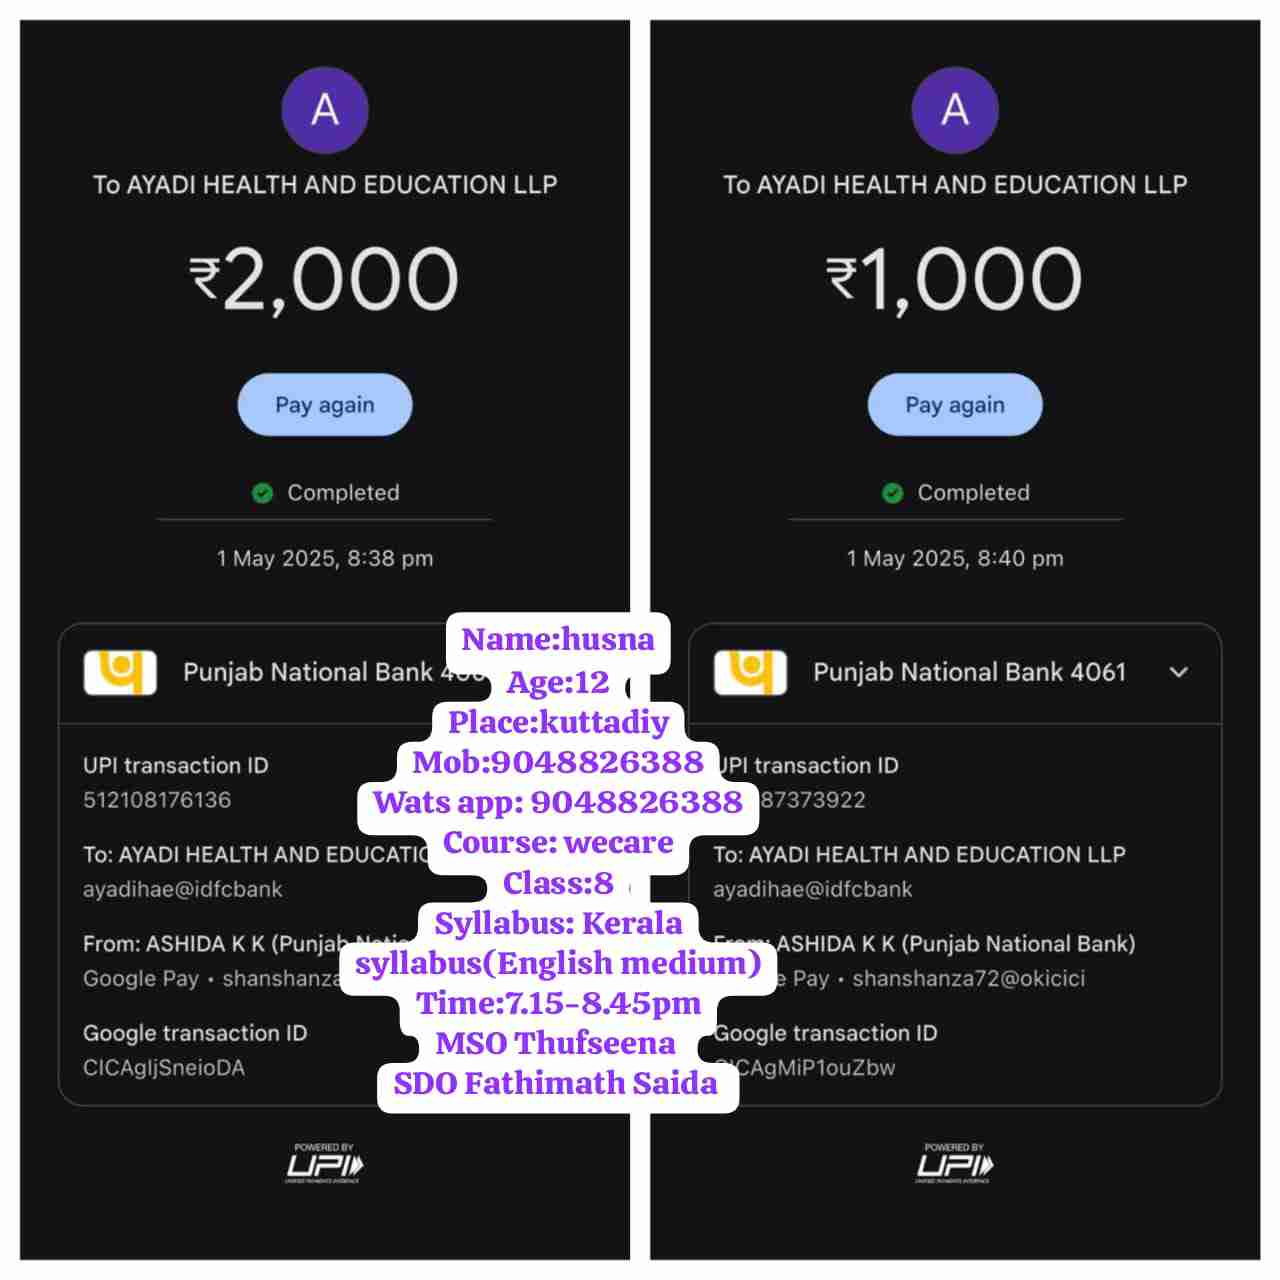Click the left Punjab National Bank logo

pyautogui.click(x=120, y=672)
